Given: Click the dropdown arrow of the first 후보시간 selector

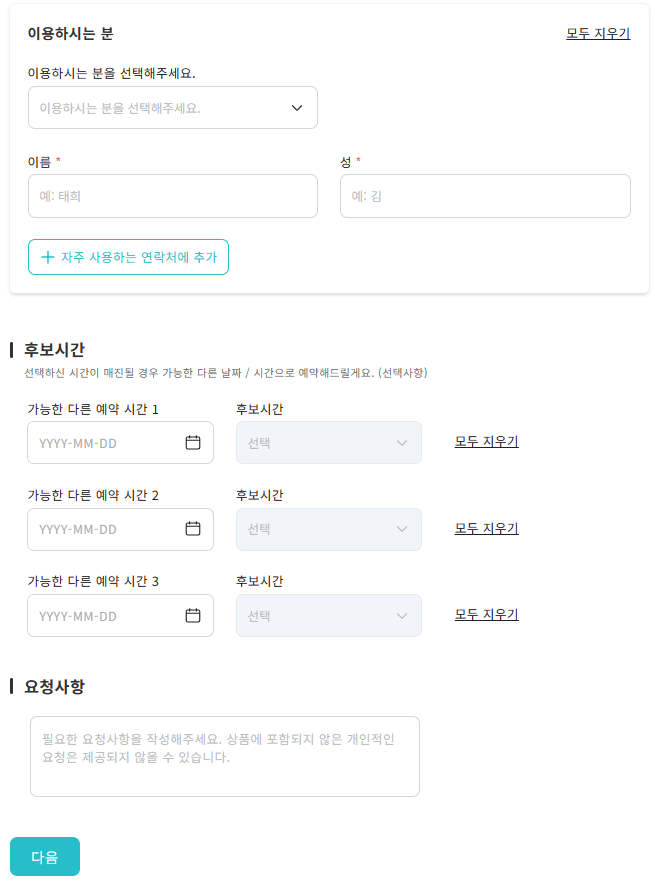Looking at the screenshot, I should point(401,442).
